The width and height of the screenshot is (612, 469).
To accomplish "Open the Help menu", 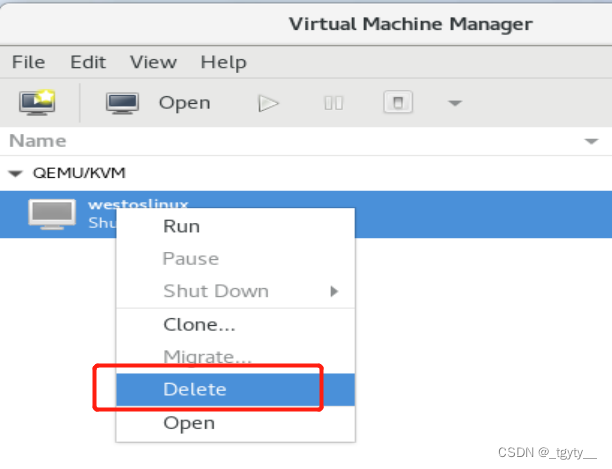I will [223, 62].
